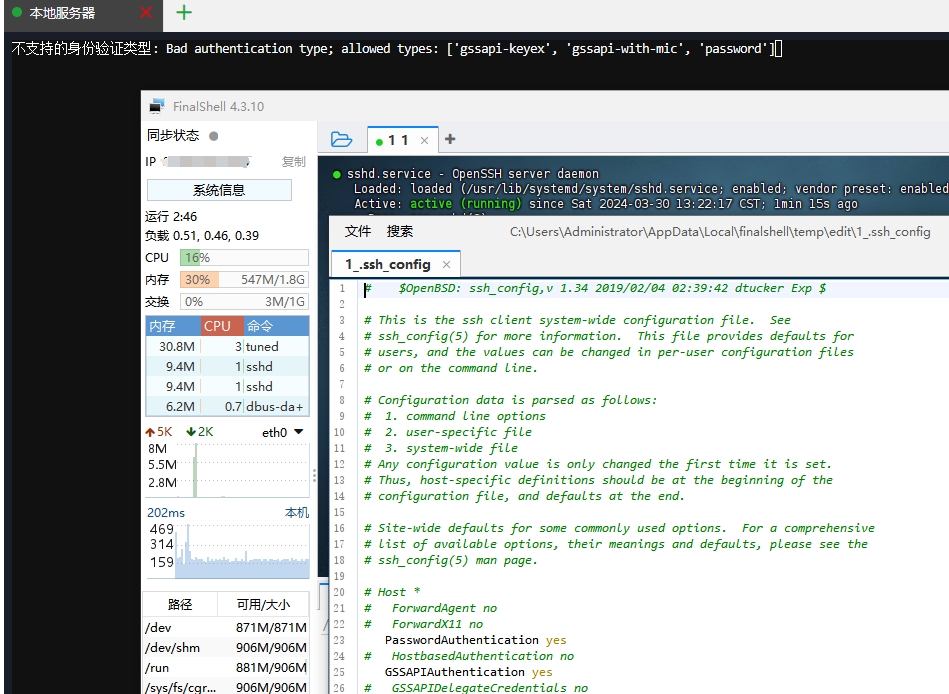This screenshot has width=949, height=694.
Task: Click the editor file path text
Action: tap(720, 231)
